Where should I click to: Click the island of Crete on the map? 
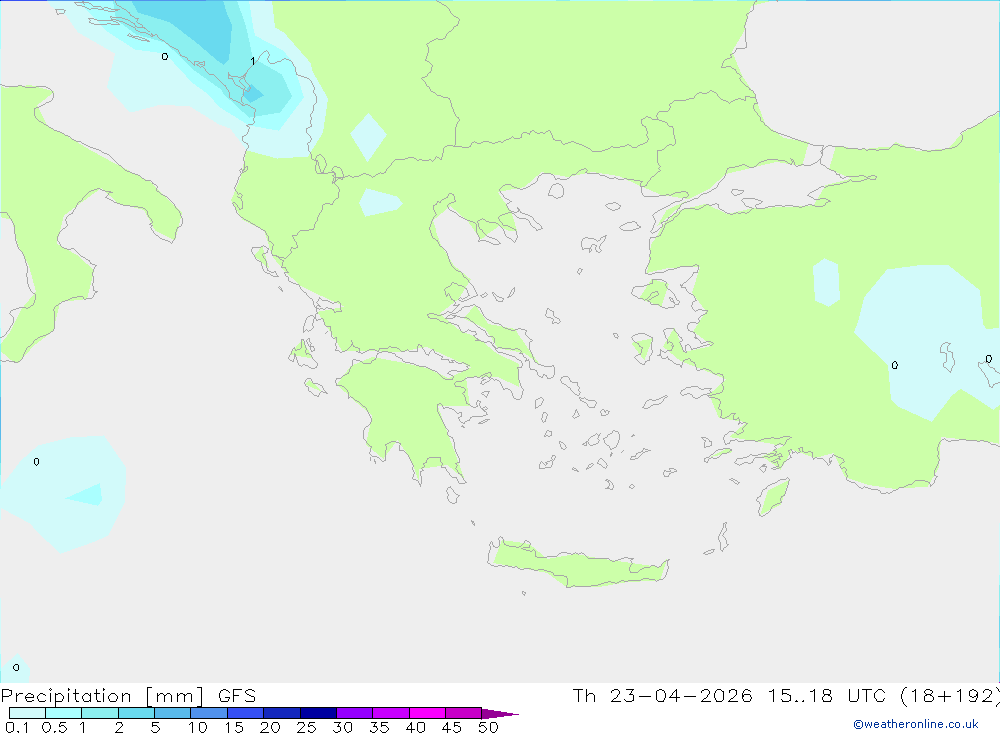(x=577, y=565)
